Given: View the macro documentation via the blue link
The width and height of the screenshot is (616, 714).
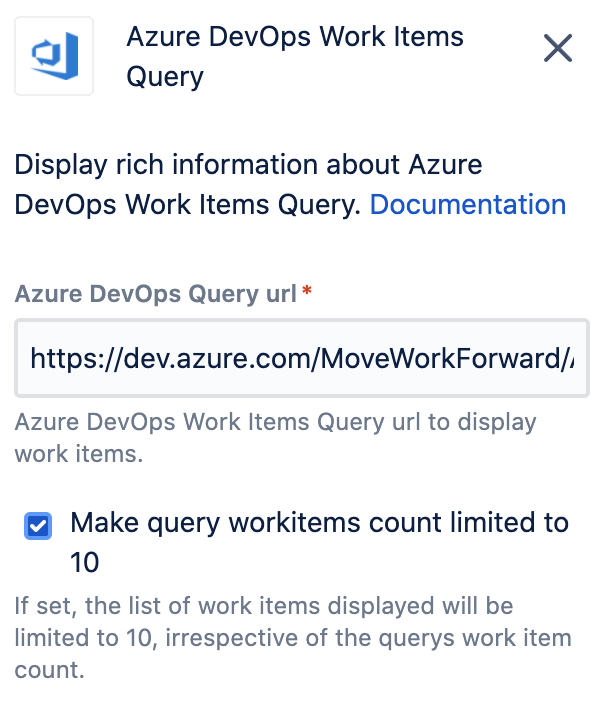Looking at the screenshot, I should 467,205.
